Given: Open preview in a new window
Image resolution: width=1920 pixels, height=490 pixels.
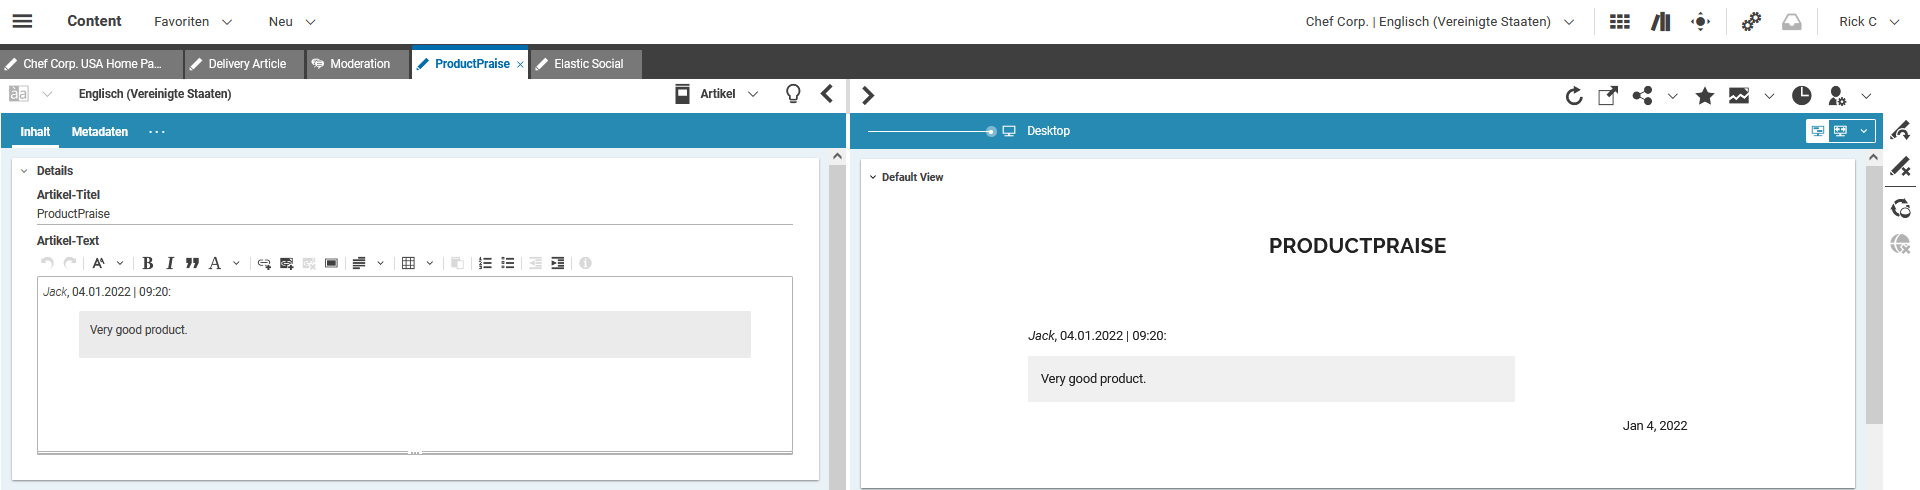Looking at the screenshot, I should 1608,96.
